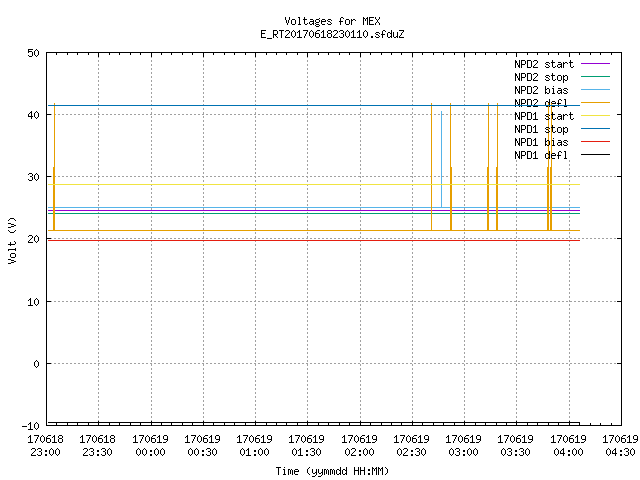
Task: Click the x-axis tick '170619 01:00'
Action: pyautogui.click(x=254, y=446)
